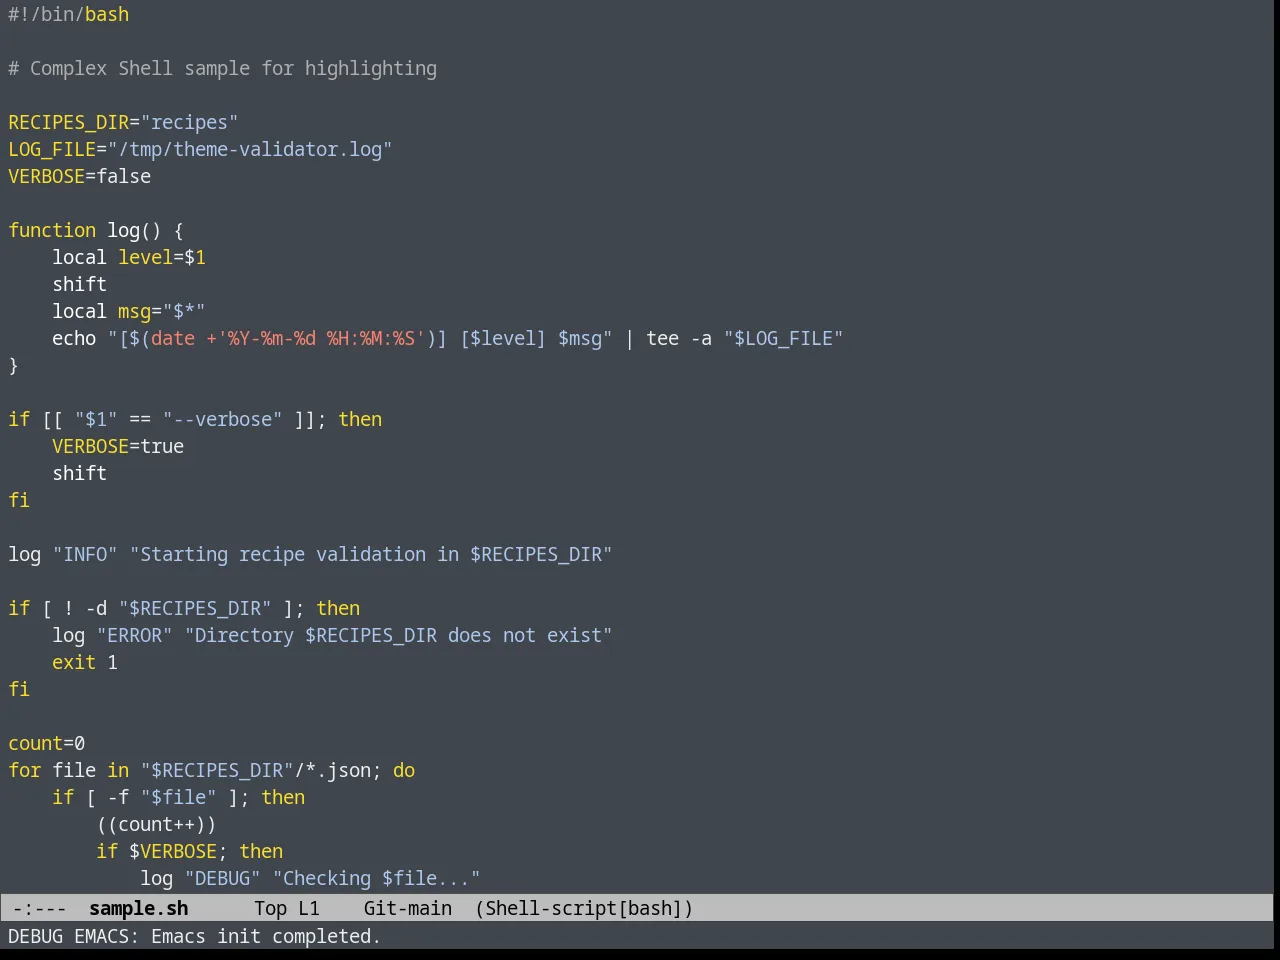Click the -:--- buffer status flags
The image size is (1280, 960).
40,908
